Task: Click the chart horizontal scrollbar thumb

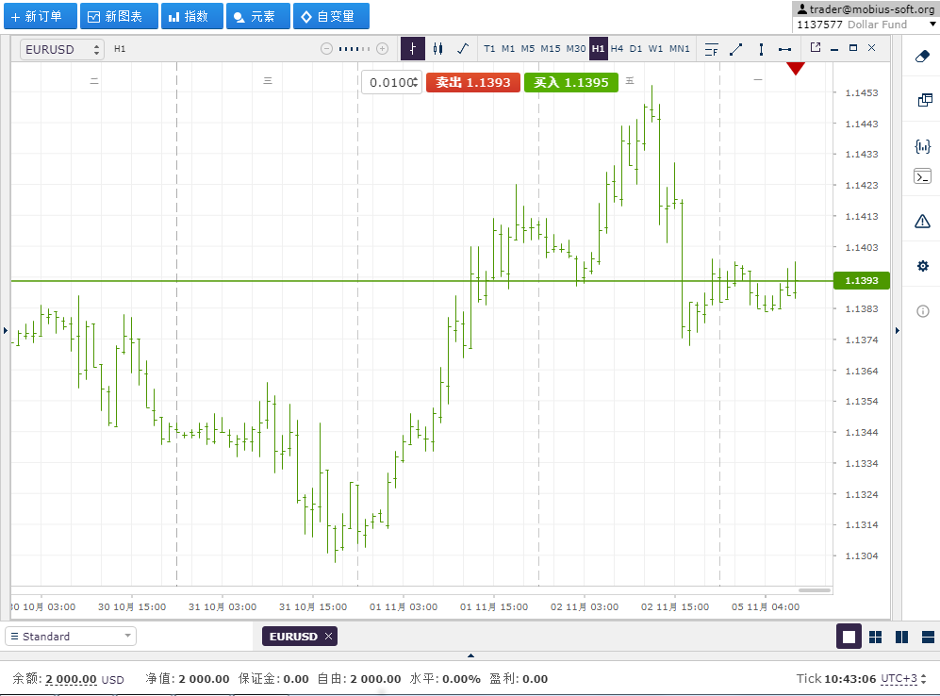Action: [x=814, y=590]
